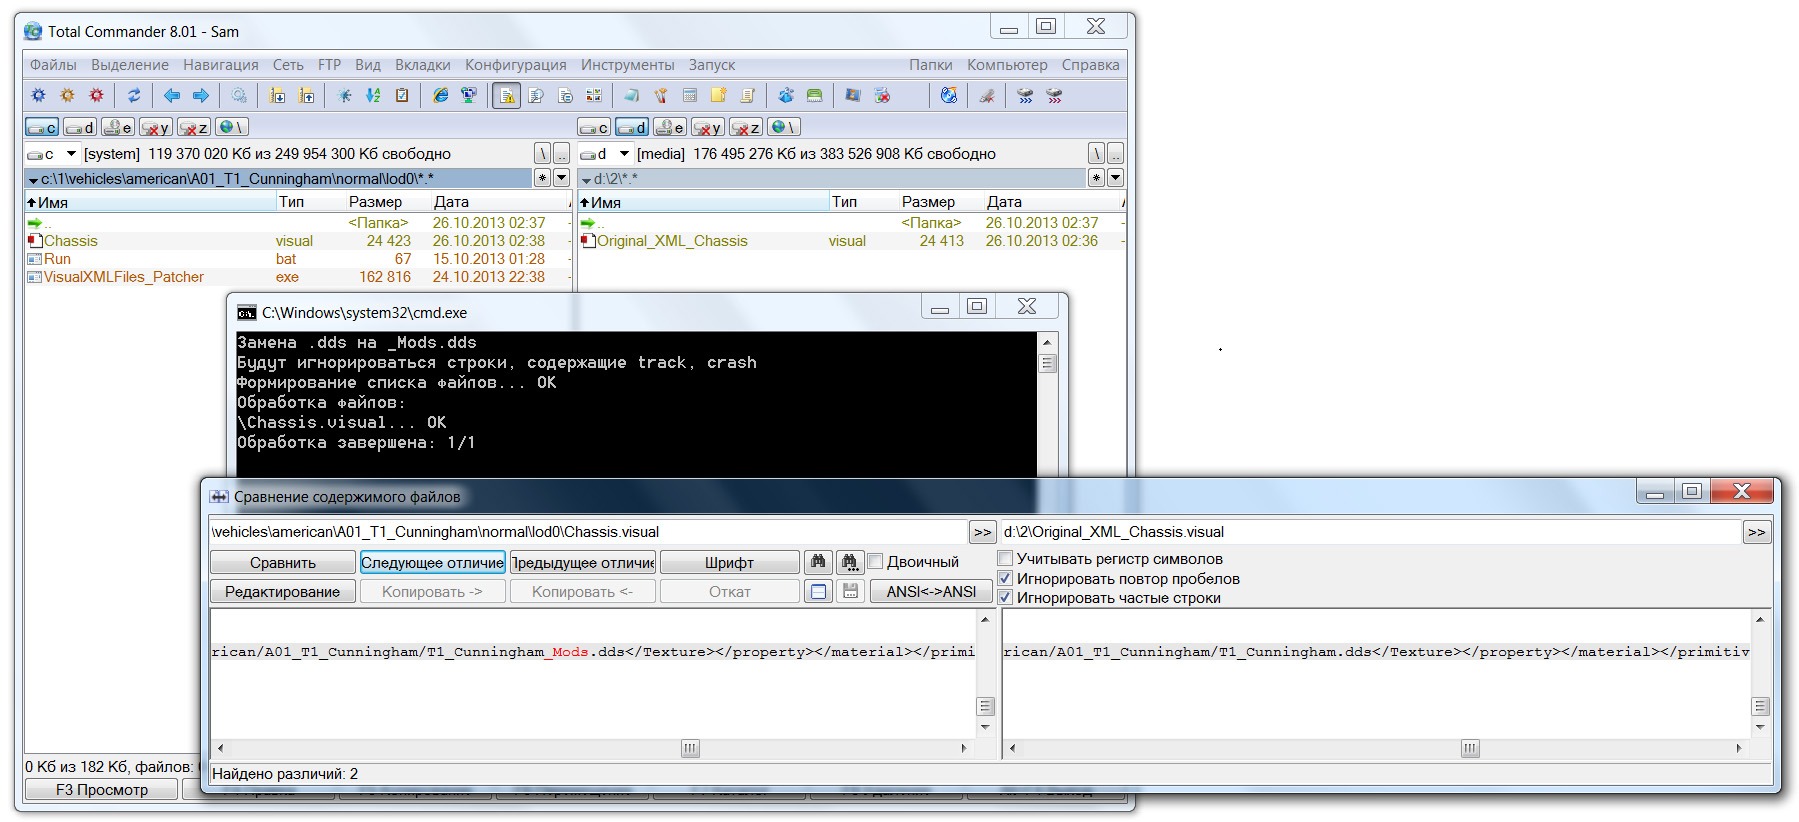Toggle Учитывать регистр символов checkbox
1799x822 pixels.
coord(1006,559)
